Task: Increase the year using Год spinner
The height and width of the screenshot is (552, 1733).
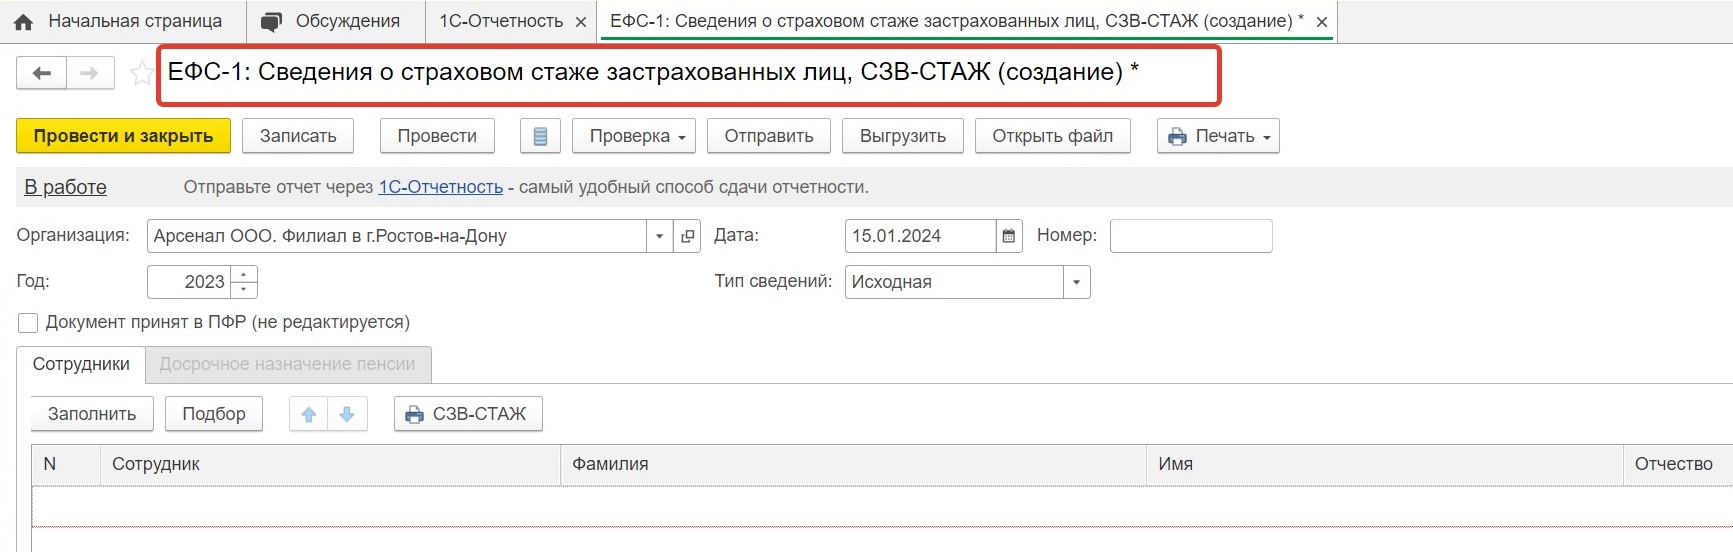Action: (244, 274)
